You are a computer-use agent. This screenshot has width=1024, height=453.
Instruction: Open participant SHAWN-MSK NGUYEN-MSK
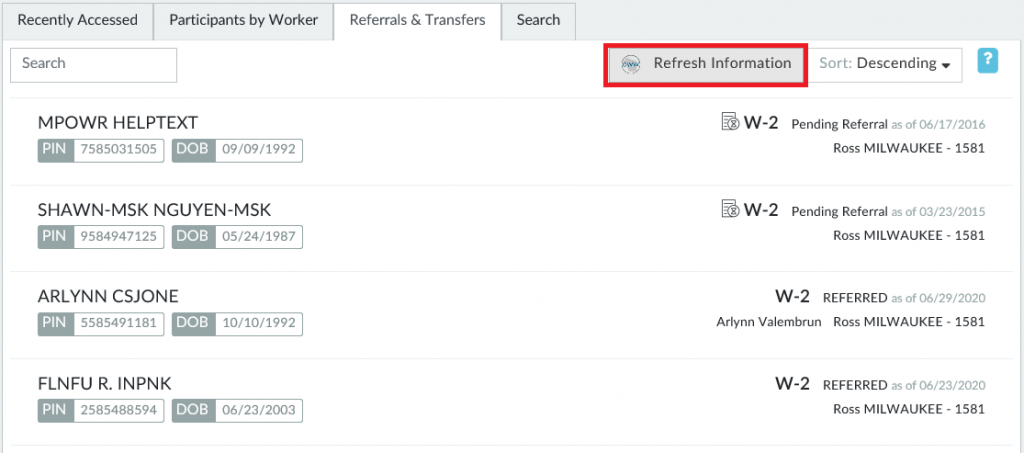click(154, 209)
